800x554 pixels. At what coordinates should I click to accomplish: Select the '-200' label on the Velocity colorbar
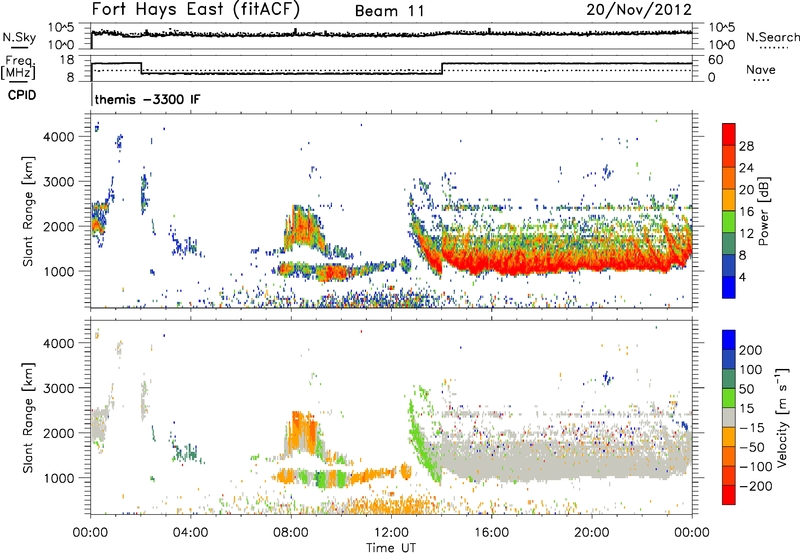pos(756,486)
